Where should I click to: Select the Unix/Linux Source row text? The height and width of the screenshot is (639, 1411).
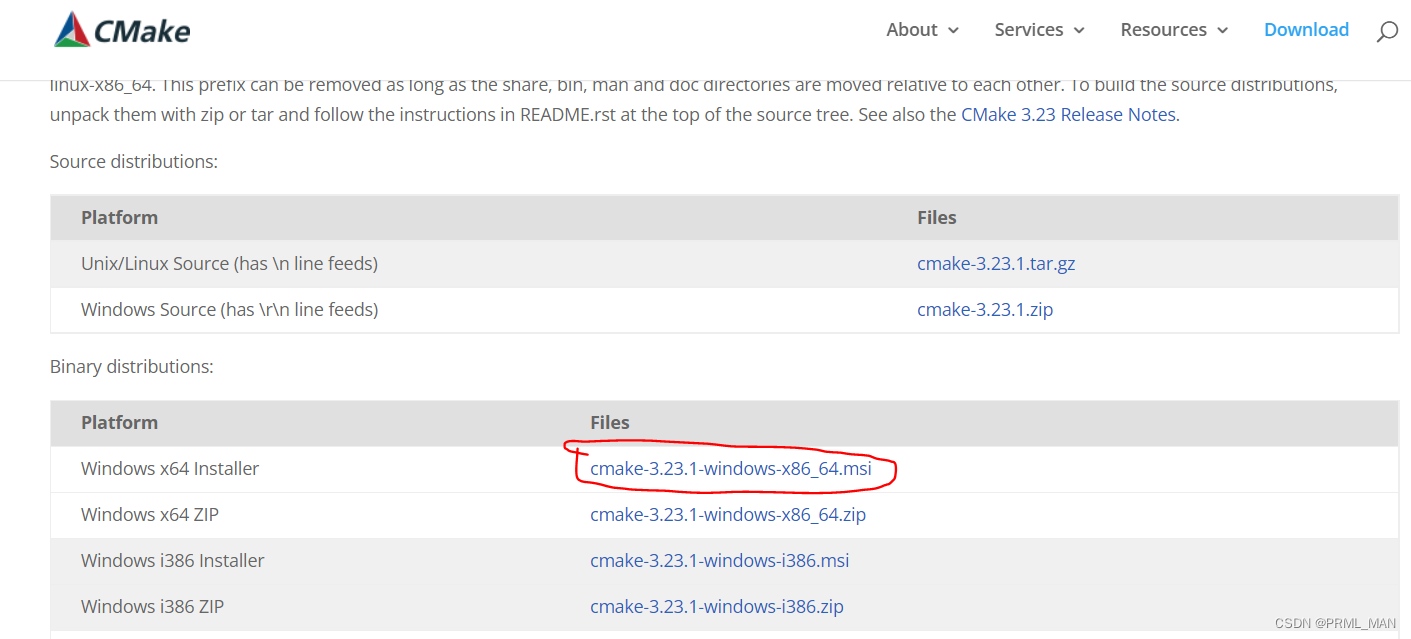pyautogui.click(x=229, y=264)
